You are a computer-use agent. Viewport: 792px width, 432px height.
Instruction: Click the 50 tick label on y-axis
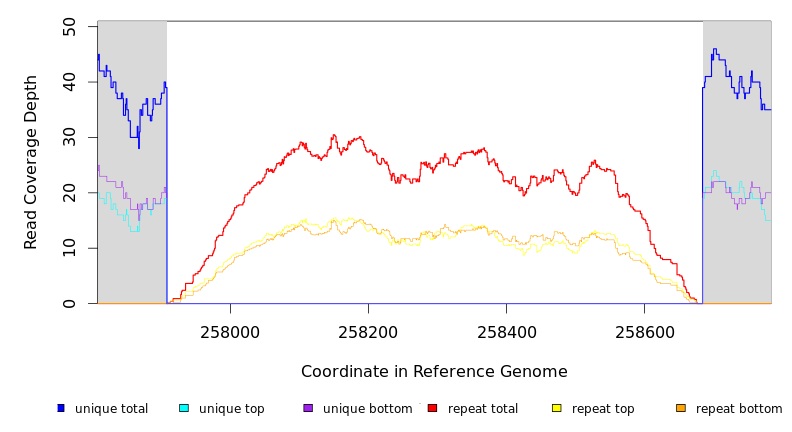point(69,27)
